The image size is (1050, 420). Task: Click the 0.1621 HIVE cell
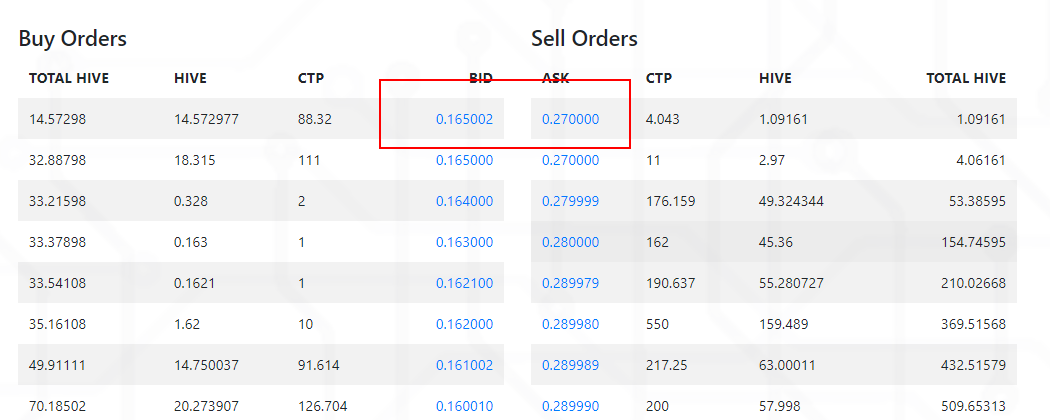194,283
